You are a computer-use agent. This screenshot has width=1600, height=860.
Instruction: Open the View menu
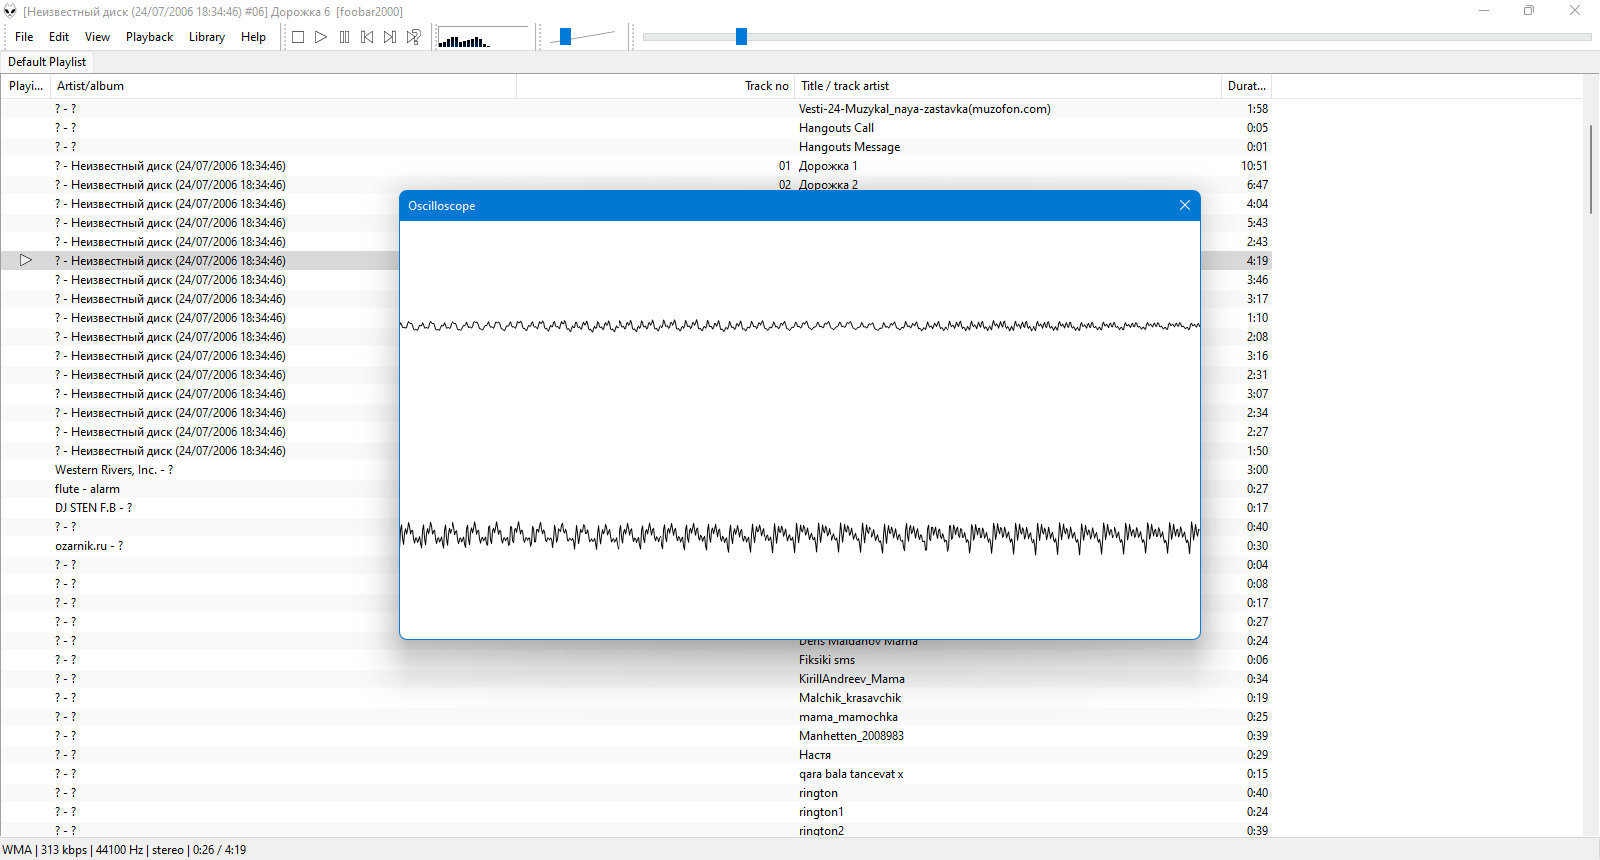point(97,37)
